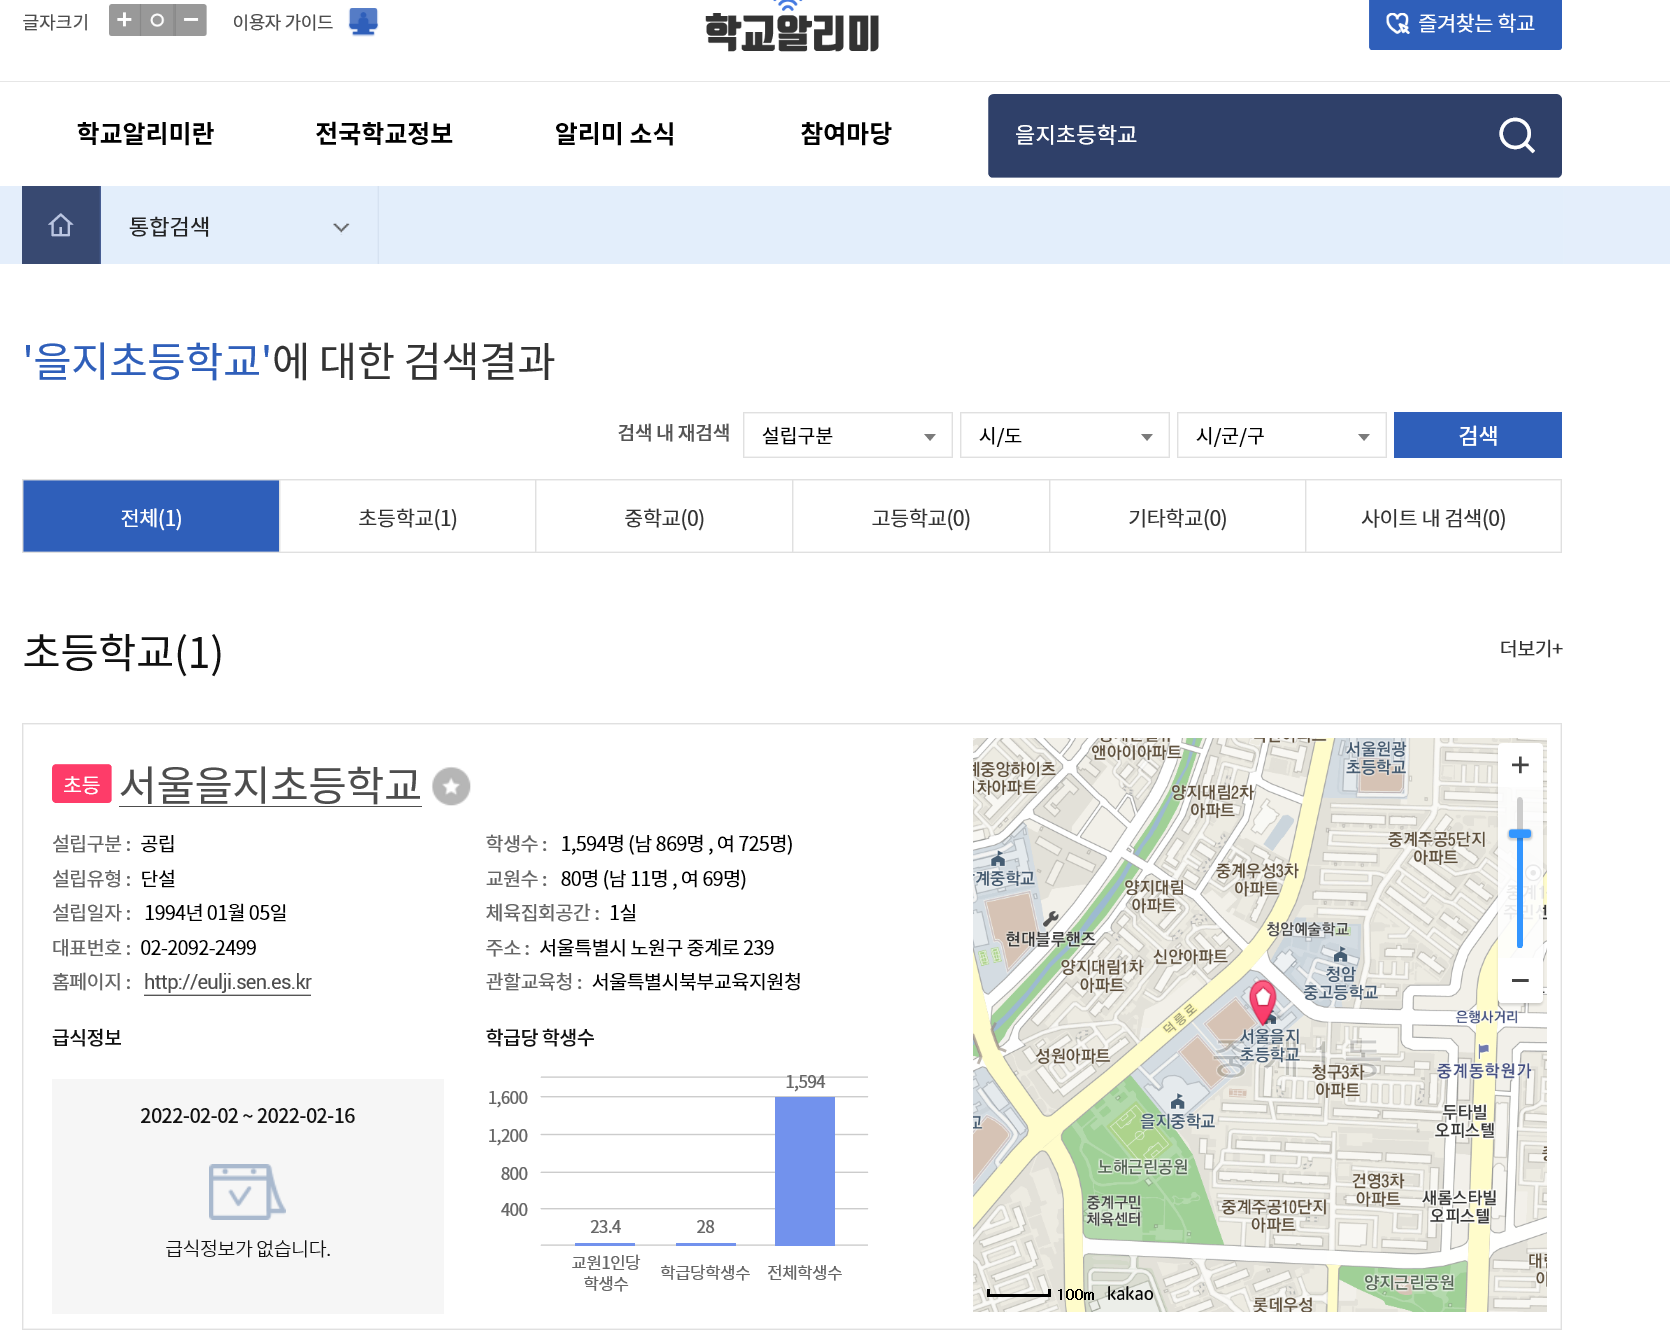Click the user guide monitor icon
This screenshot has height=1332, width=1670.
coord(361,20)
